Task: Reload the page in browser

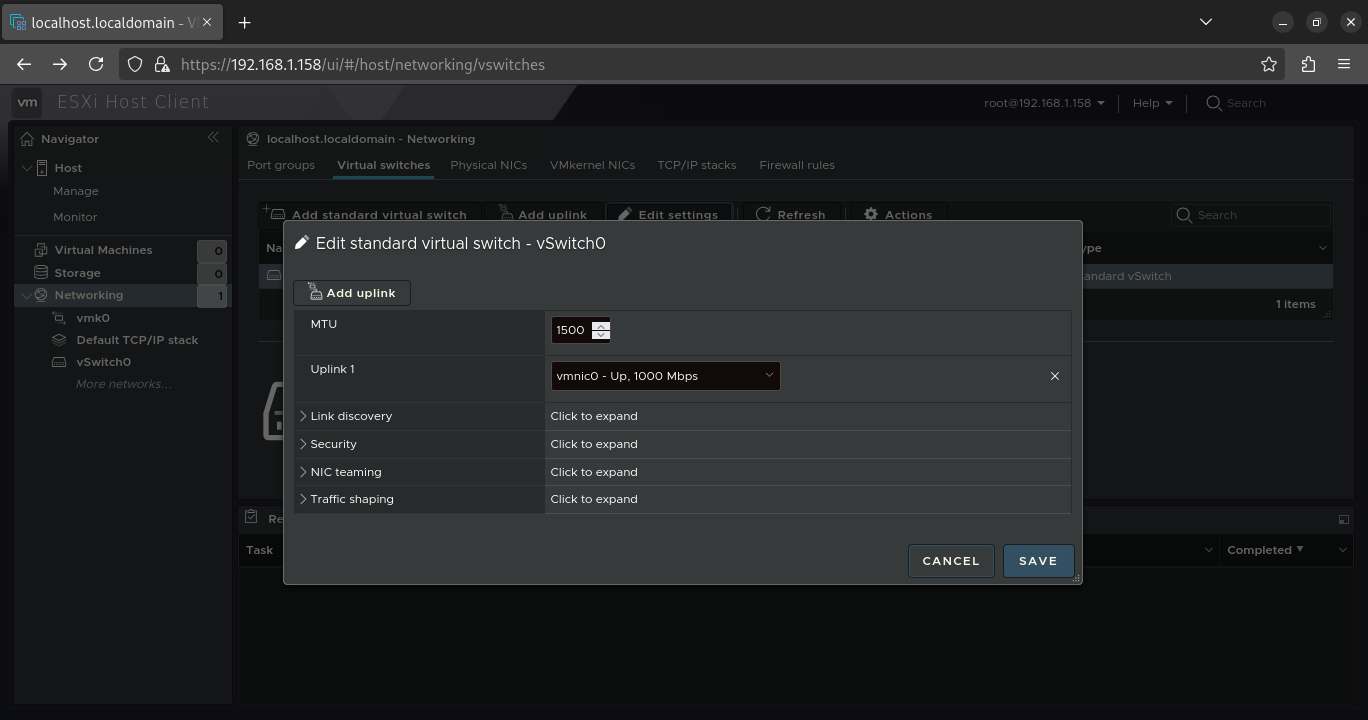Action: 96,64
